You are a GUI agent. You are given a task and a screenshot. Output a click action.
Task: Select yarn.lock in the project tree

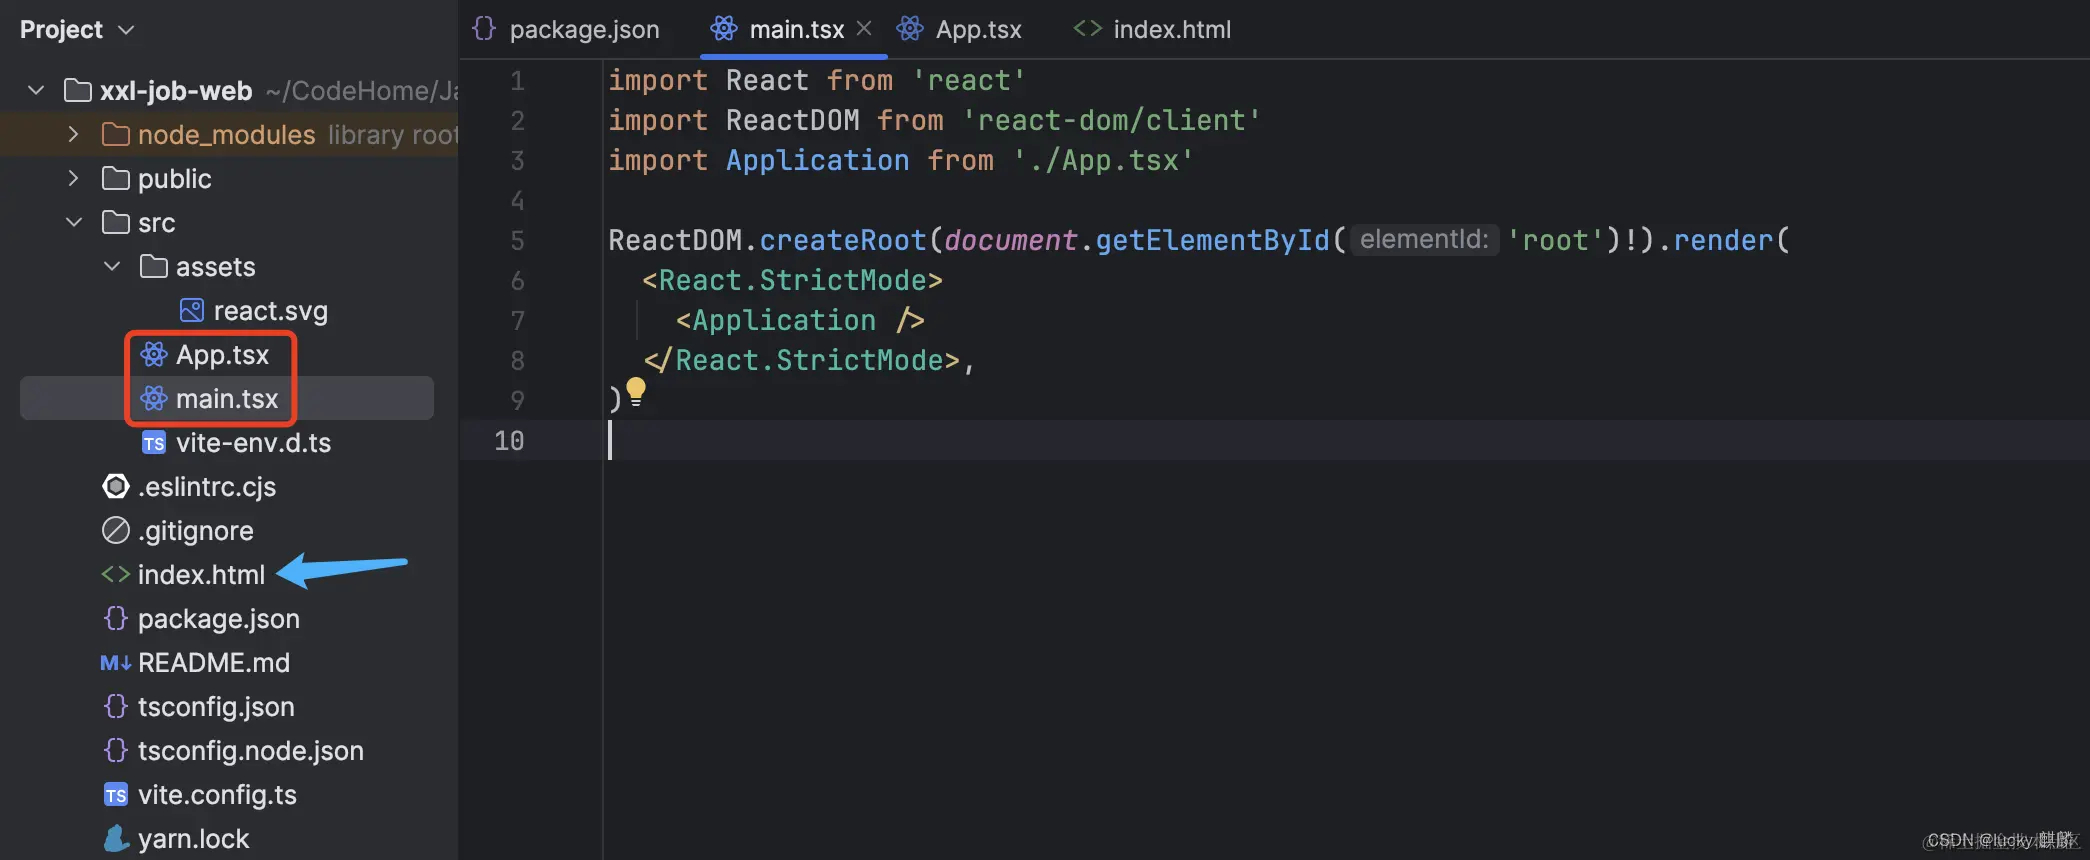193,839
